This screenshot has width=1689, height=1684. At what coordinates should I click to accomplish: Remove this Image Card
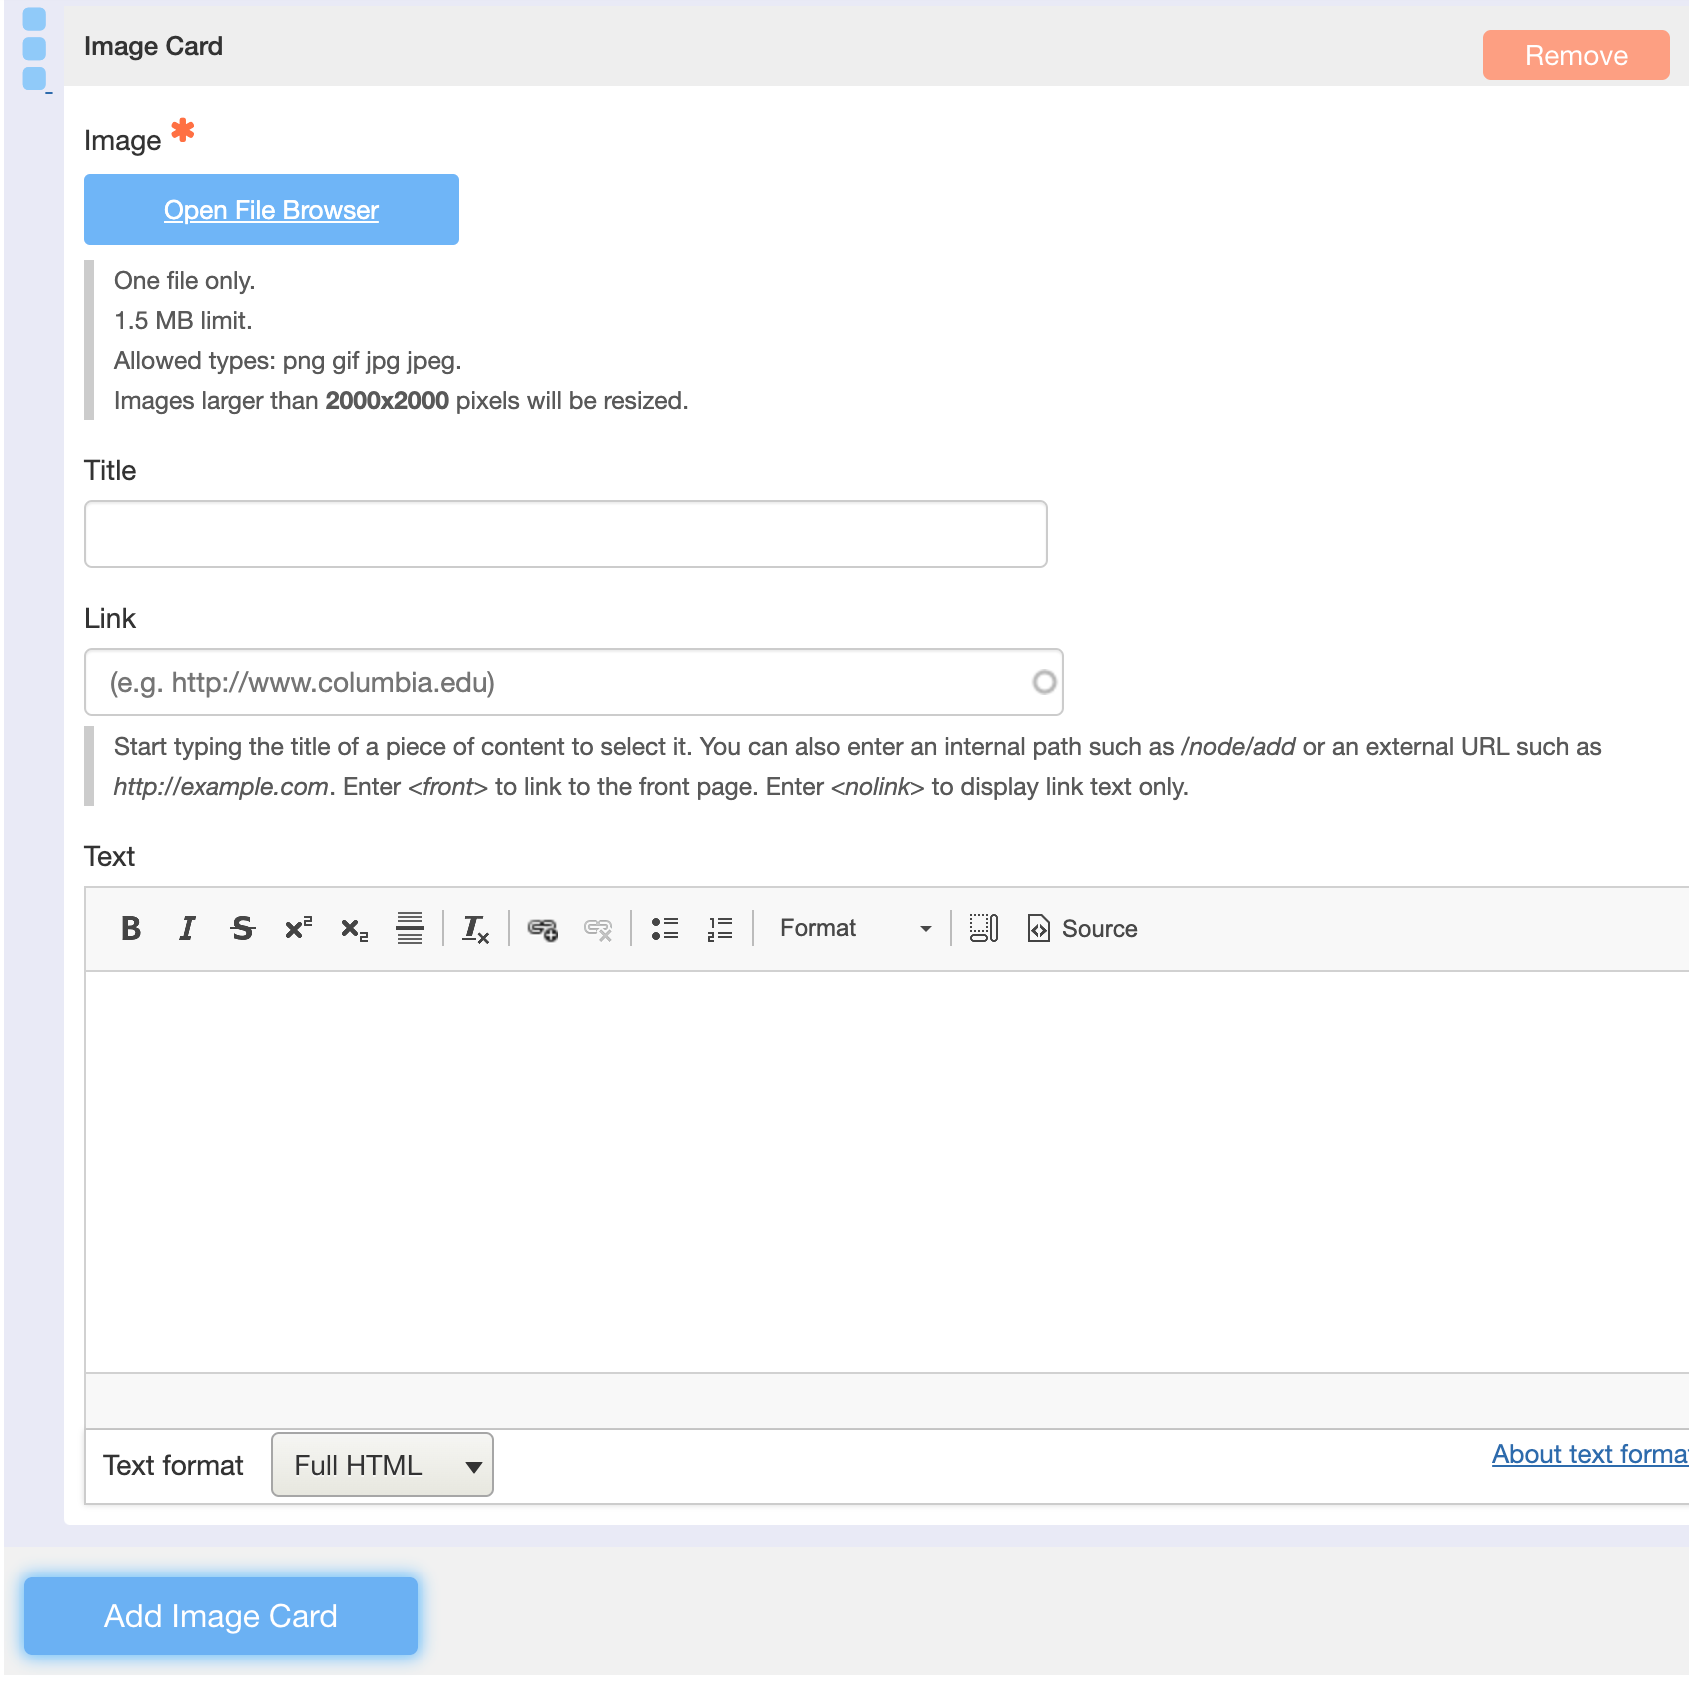pyautogui.click(x=1575, y=55)
